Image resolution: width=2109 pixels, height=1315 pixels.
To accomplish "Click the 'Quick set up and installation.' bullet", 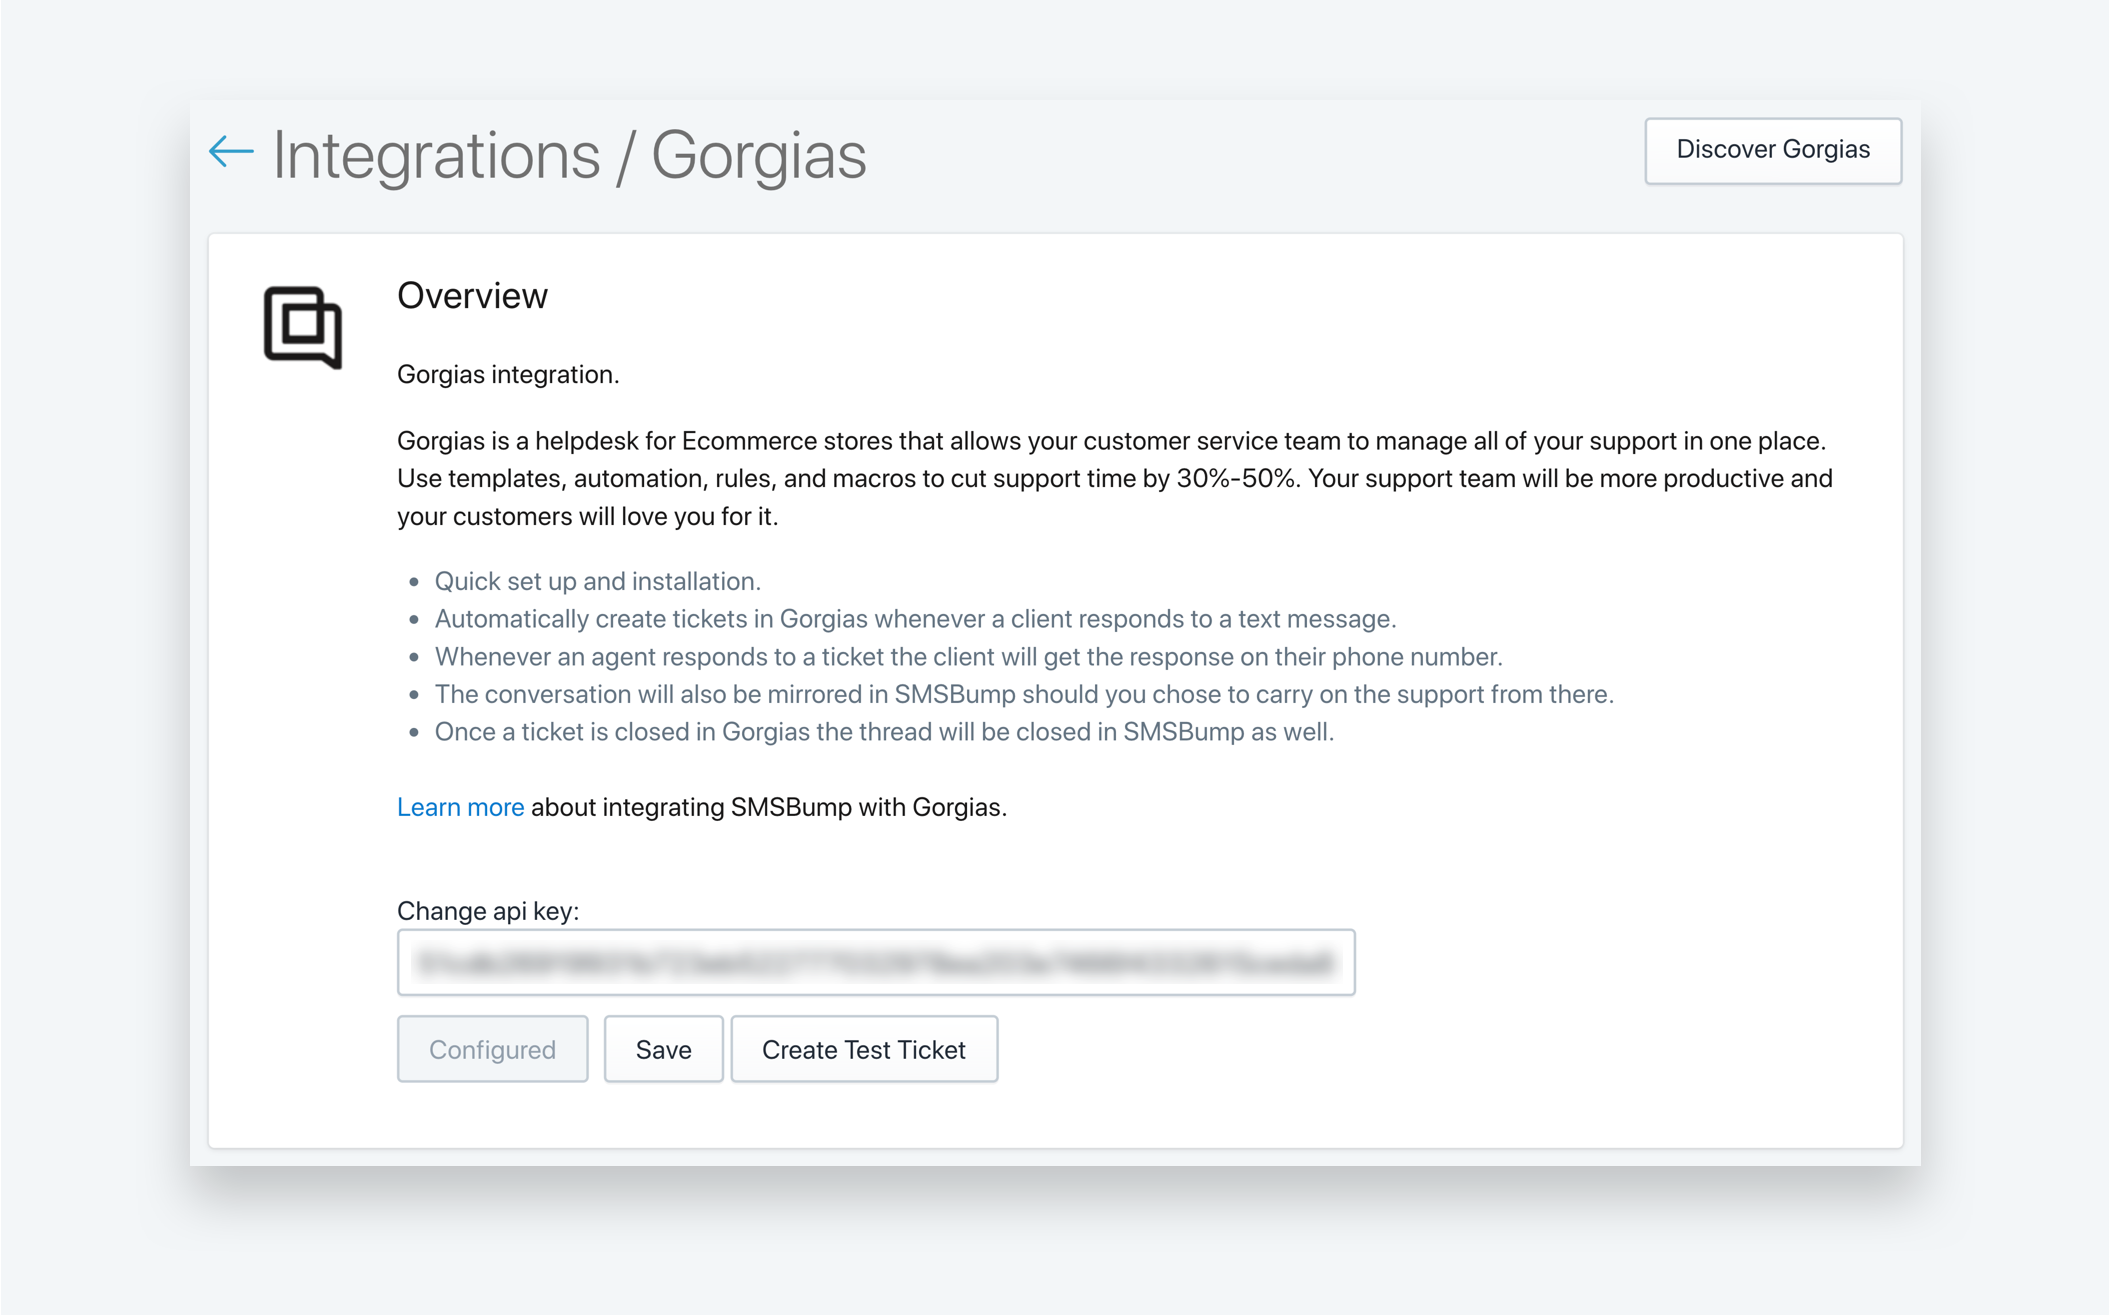I will (x=598, y=581).
